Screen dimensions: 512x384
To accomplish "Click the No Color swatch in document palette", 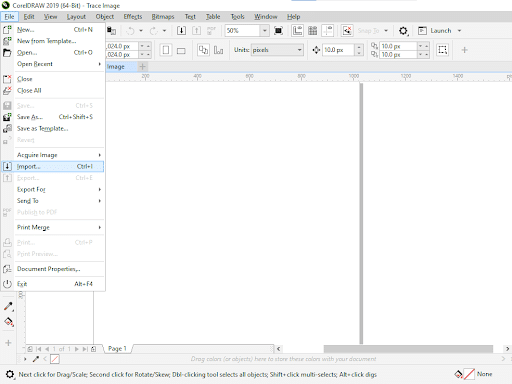I will pos(55,359).
